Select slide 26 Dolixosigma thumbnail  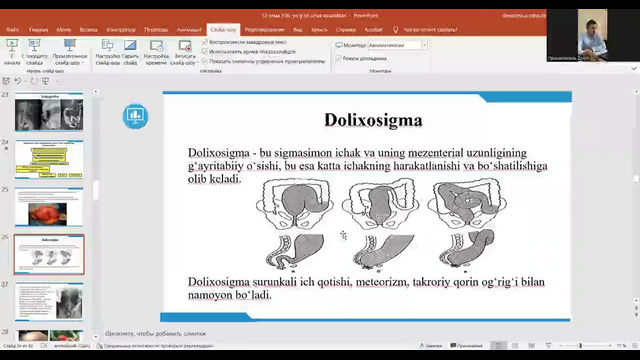(x=49, y=254)
